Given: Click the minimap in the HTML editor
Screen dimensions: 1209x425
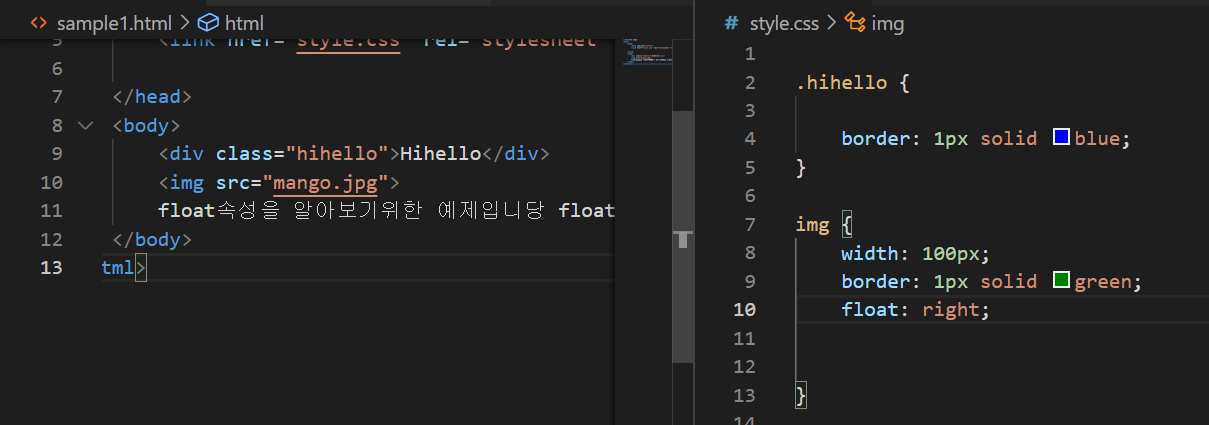Looking at the screenshot, I should [x=645, y=52].
